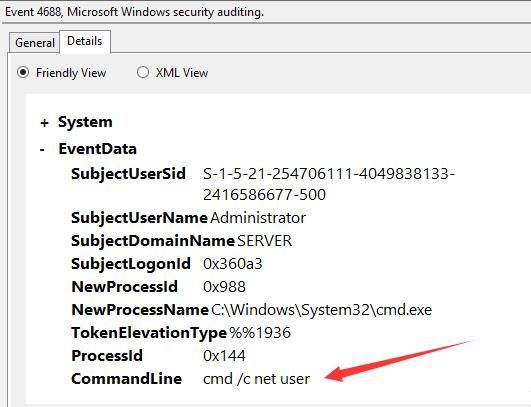Select the cmd.exe process path
Image resolution: width=531 pixels, height=407 pixels.
coord(321,310)
